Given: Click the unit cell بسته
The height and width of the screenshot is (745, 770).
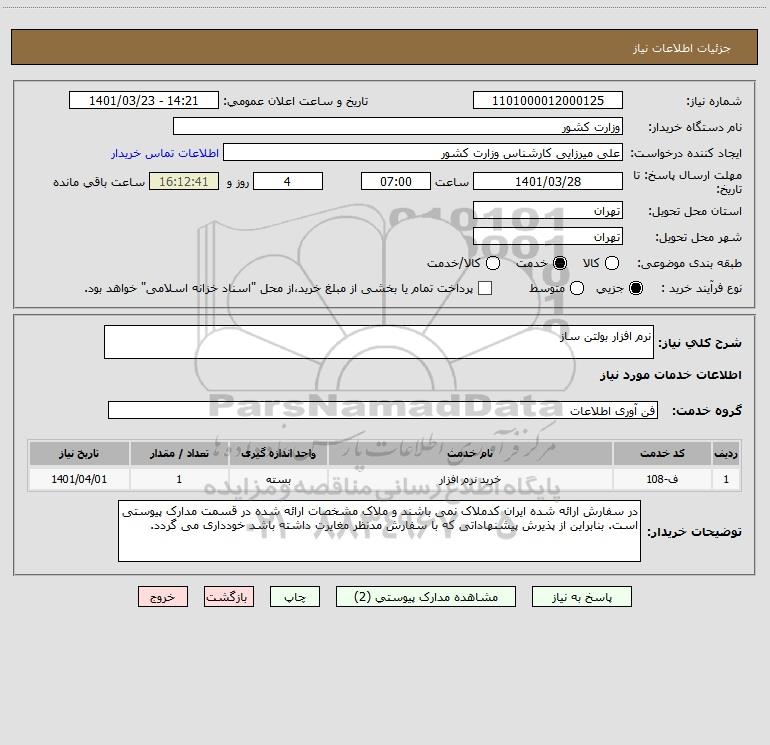Looking at the screenshot, I should tap(278, 479).
